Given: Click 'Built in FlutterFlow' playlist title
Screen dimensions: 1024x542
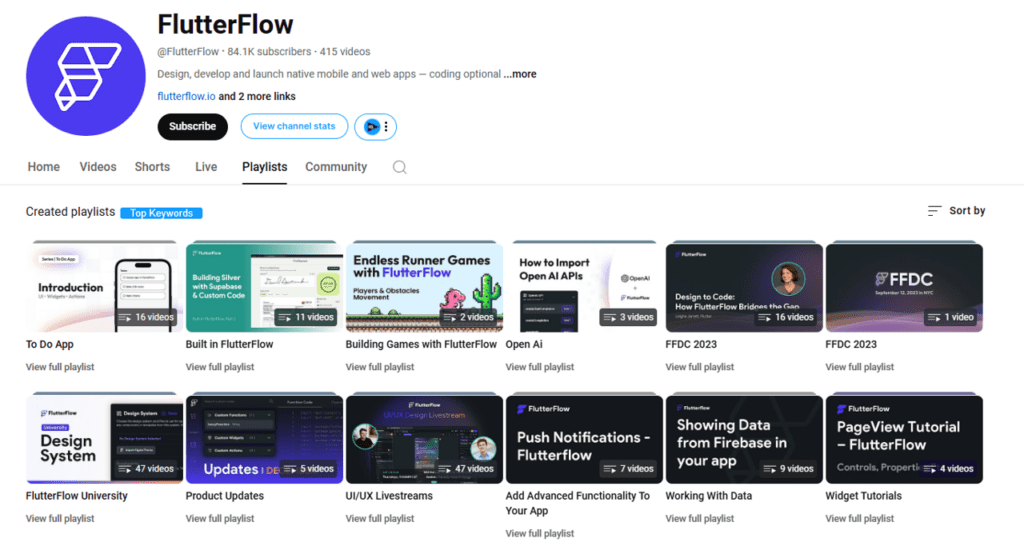Looking at the screenshot, I should (x=229, y=344).
